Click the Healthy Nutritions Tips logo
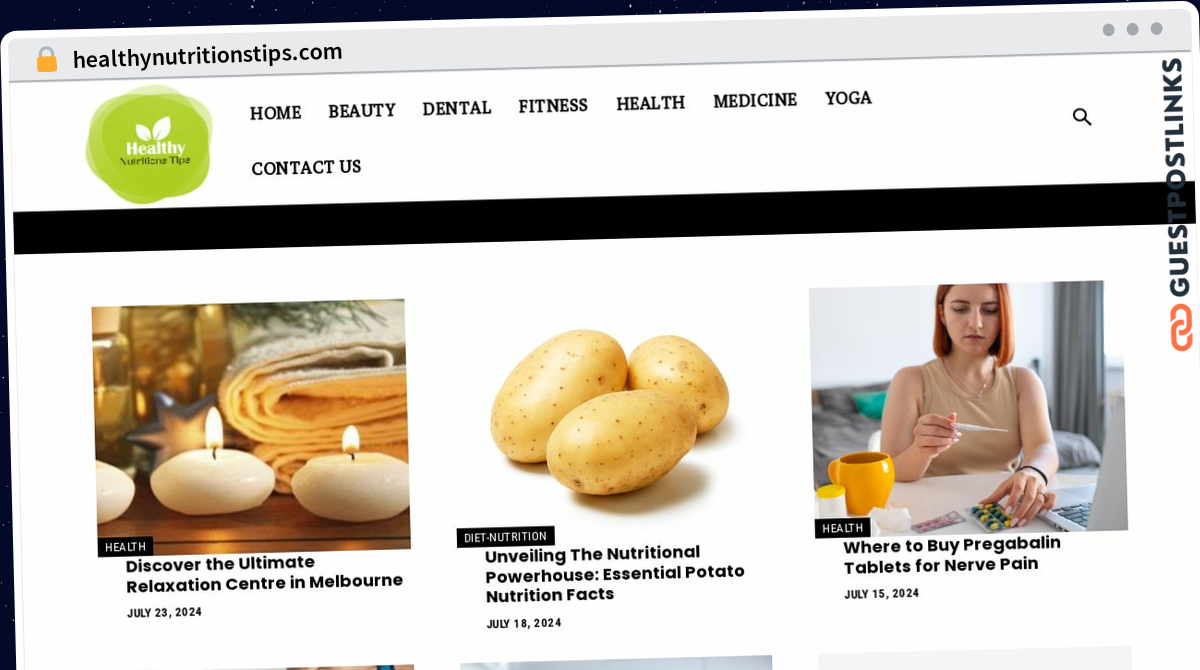The image size is (1200, 670). click(x=149, y=145)
